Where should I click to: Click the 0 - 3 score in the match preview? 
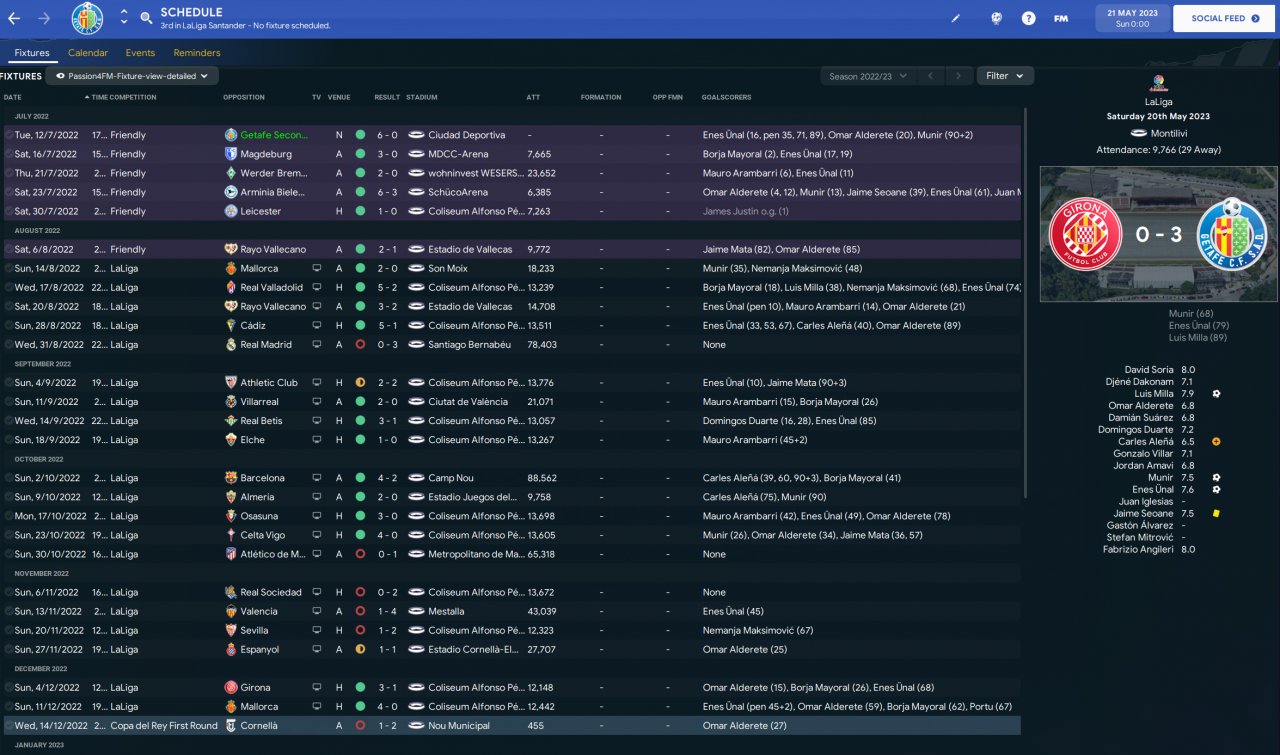tap(1159, 234)
